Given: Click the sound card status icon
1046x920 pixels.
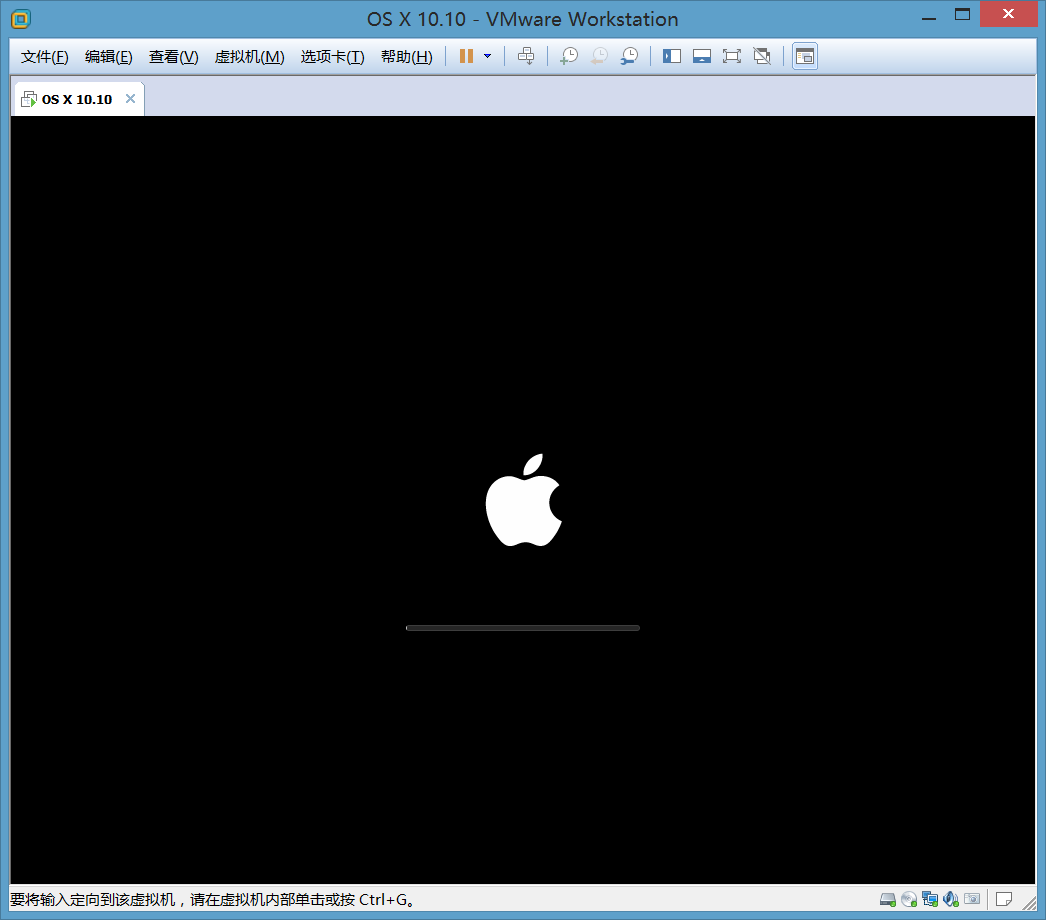Looking at the screenshot, I should pos(951,899).
